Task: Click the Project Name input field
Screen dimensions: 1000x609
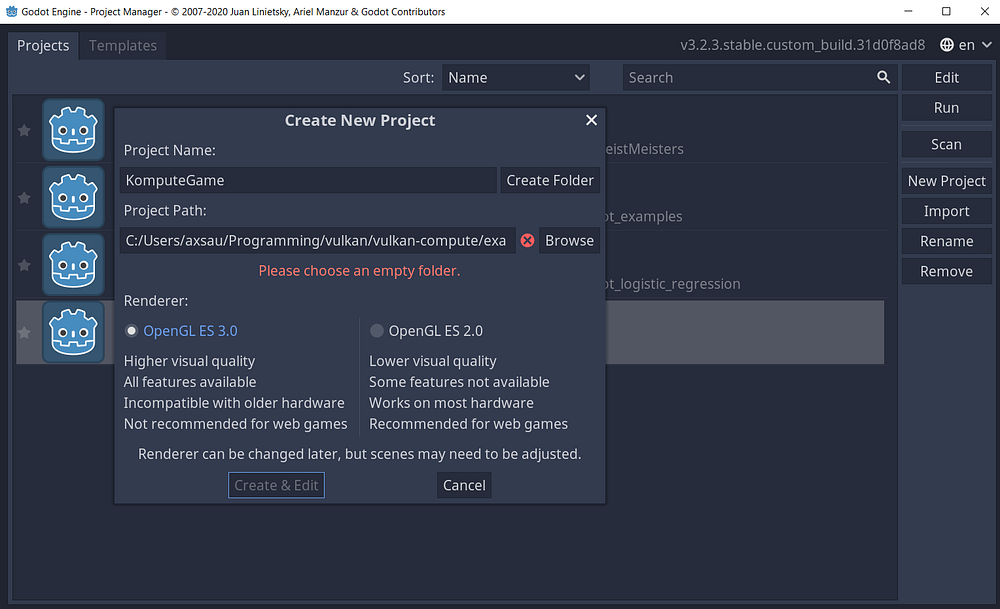Action: (308, 180)
